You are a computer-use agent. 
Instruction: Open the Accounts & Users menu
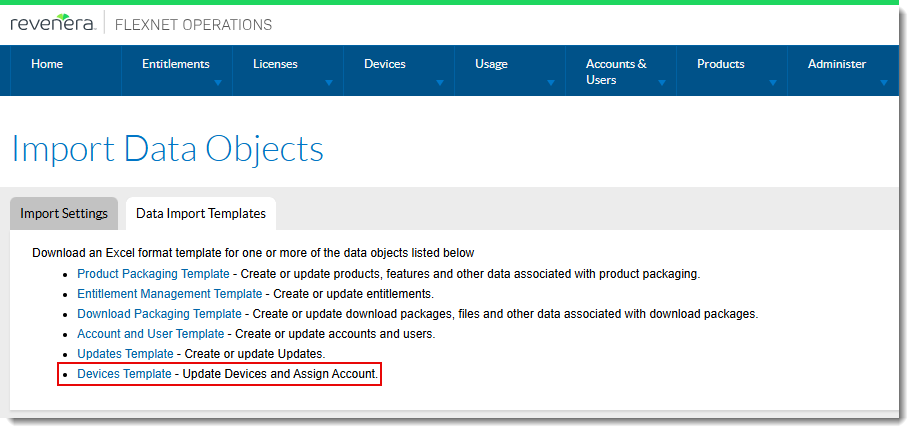(615, 71)
